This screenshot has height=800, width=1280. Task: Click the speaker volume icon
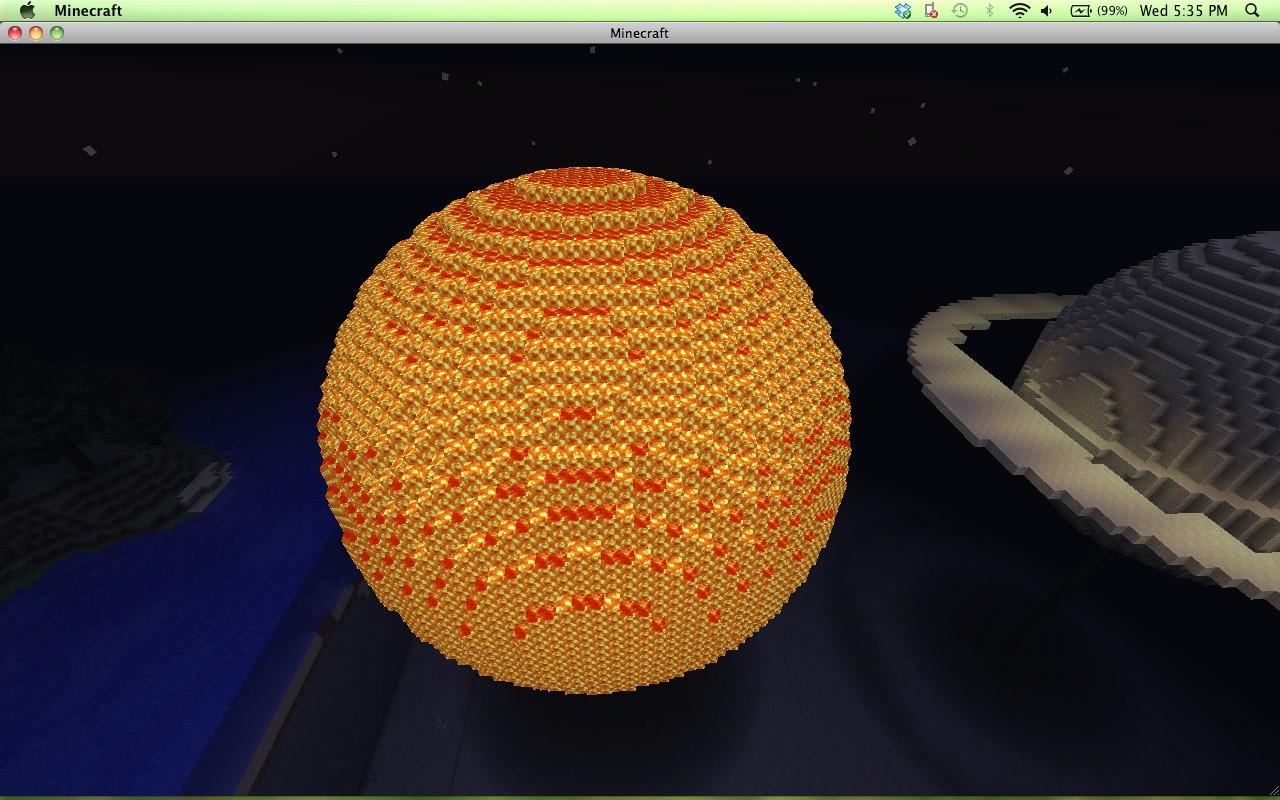click(x=1046, y=11)
